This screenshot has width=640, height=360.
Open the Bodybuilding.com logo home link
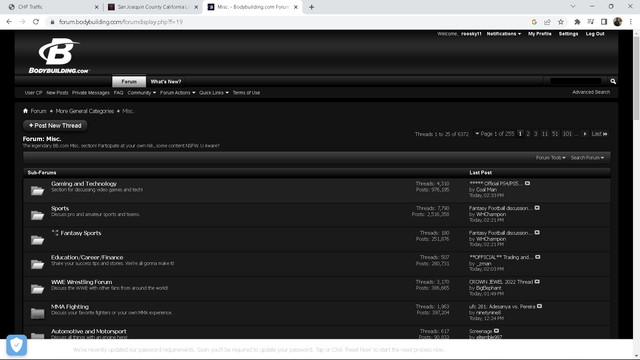click(58, 56)
